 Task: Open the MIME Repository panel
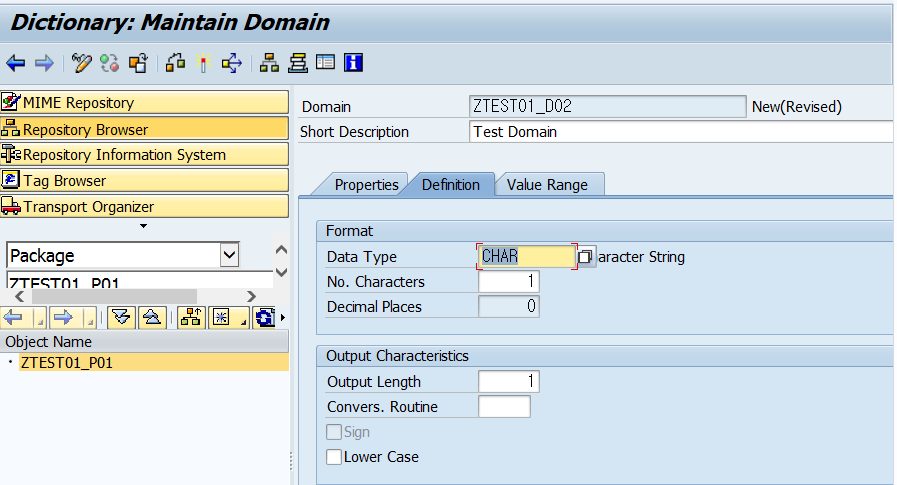[x=144, y=102]
